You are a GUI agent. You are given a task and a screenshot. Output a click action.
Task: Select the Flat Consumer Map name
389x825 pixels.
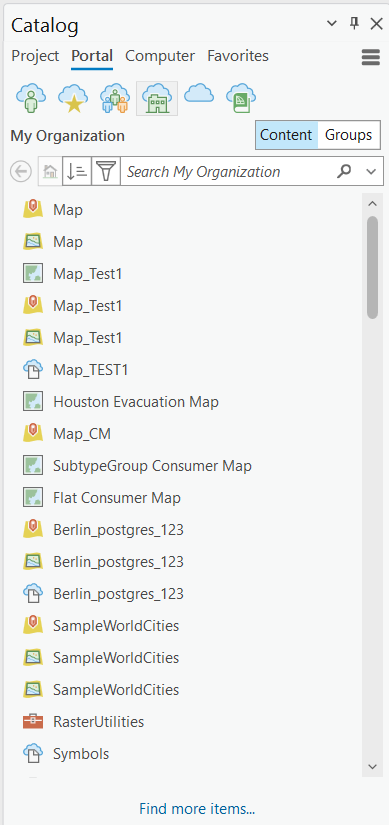tap(117, 498)
